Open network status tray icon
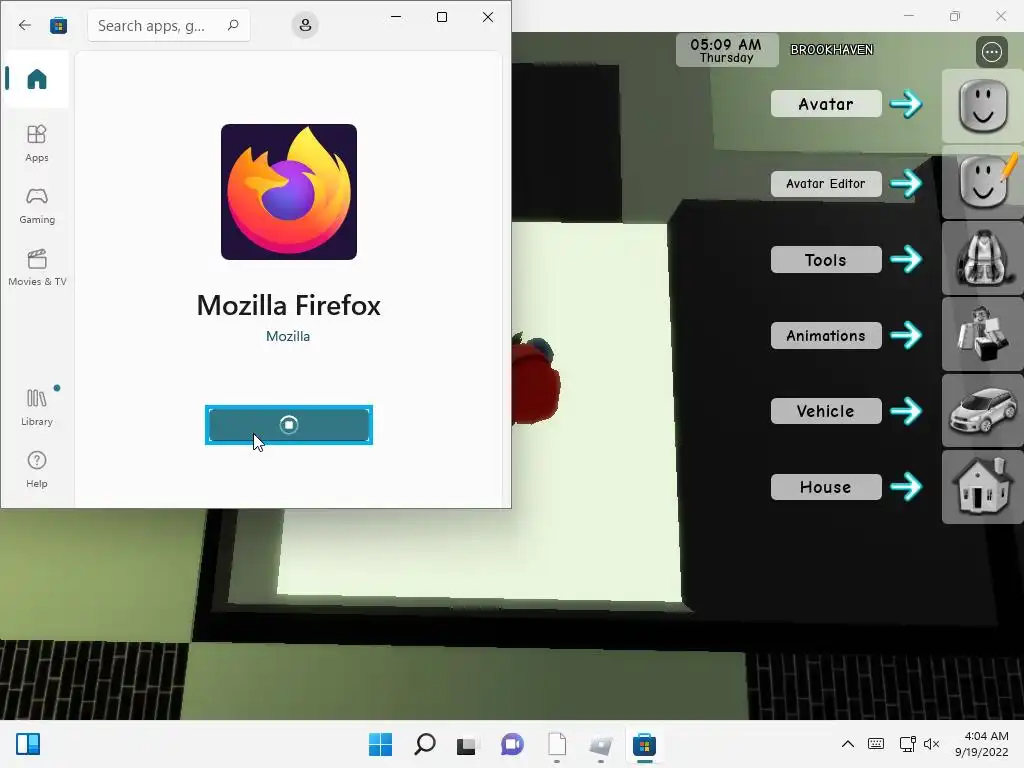 pos(907,744)
